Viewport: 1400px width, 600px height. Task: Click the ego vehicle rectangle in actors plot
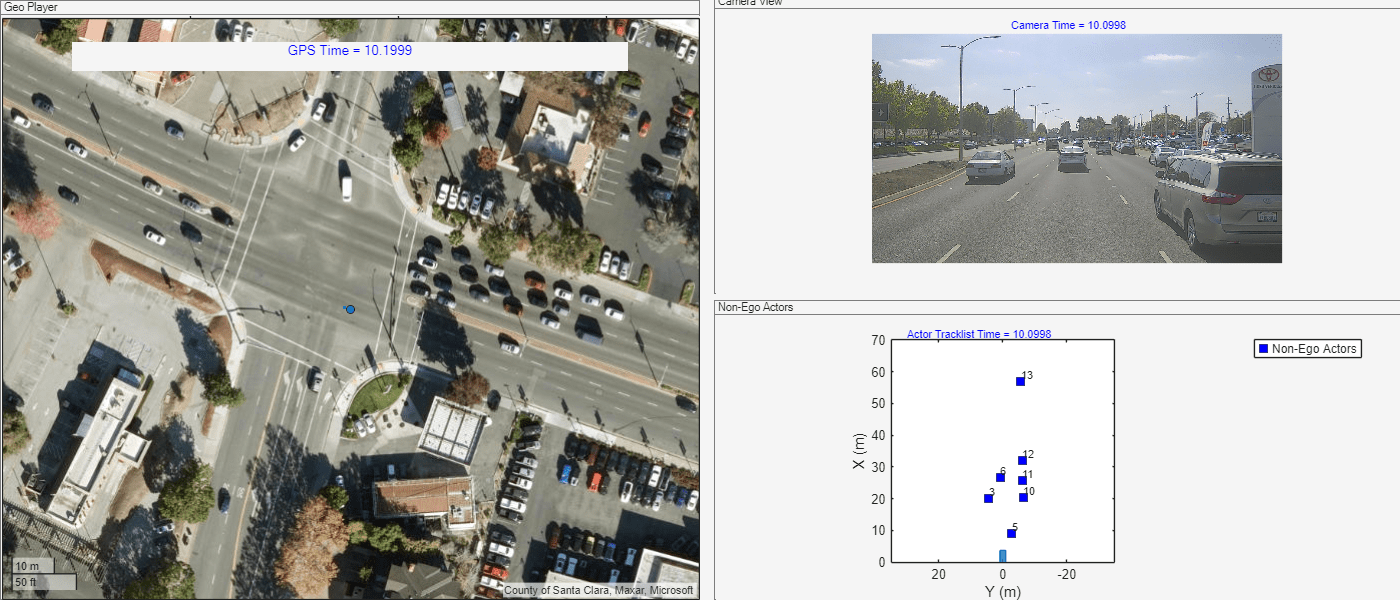pos(1002,555)
